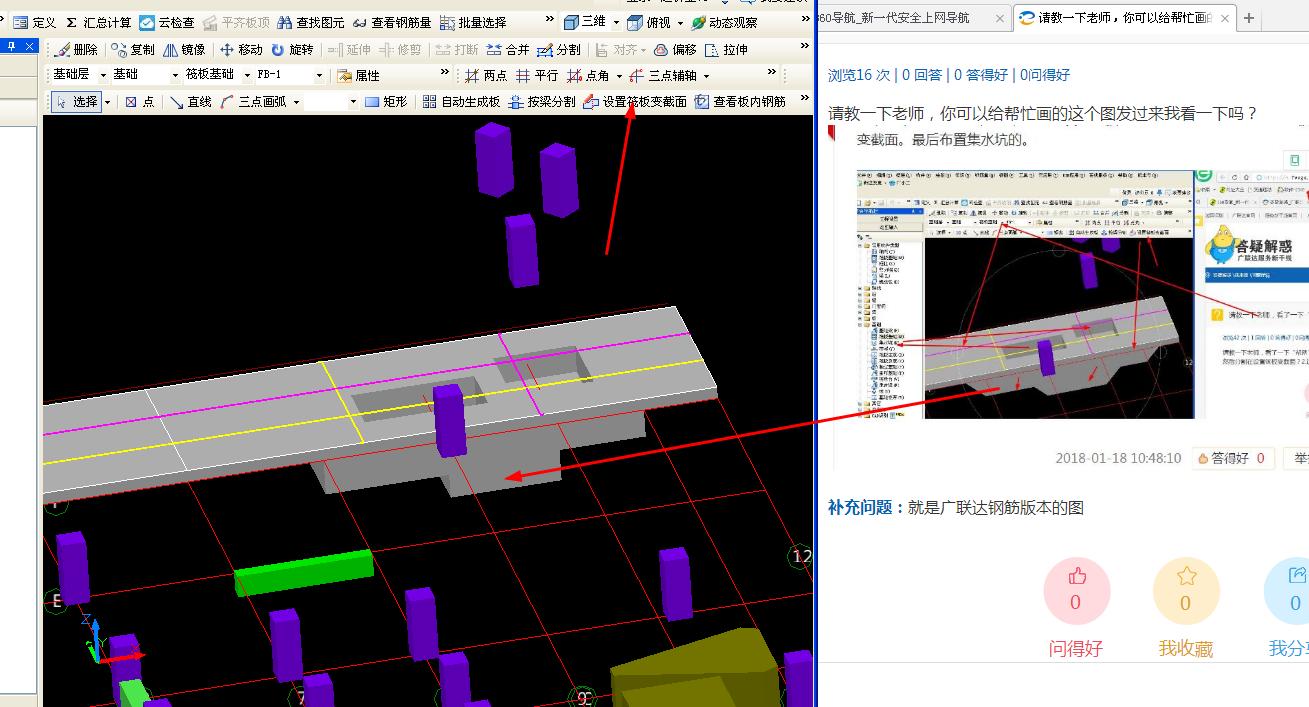Select the 移动 move tool
Screen dimensions: 1309x707
click(x=241, y=49)
